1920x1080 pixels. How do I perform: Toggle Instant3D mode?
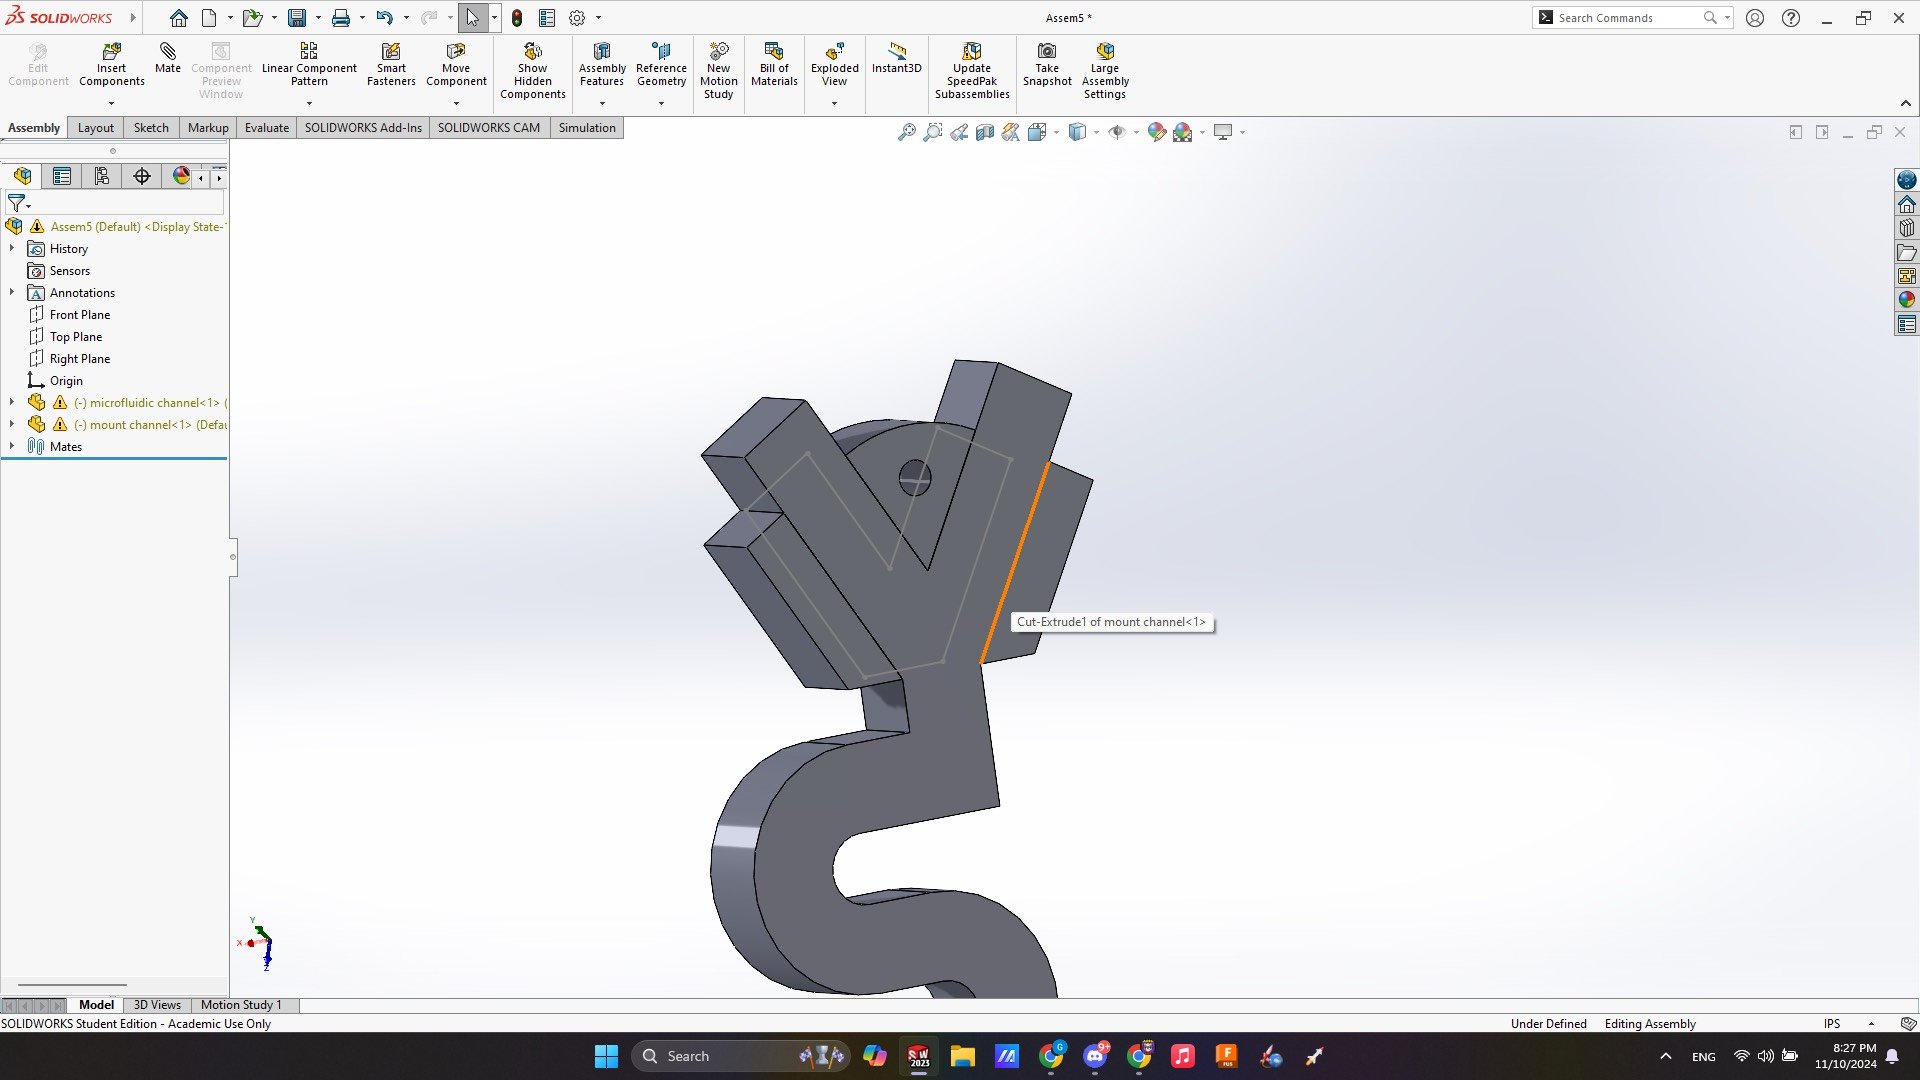[x=896, y=52]
